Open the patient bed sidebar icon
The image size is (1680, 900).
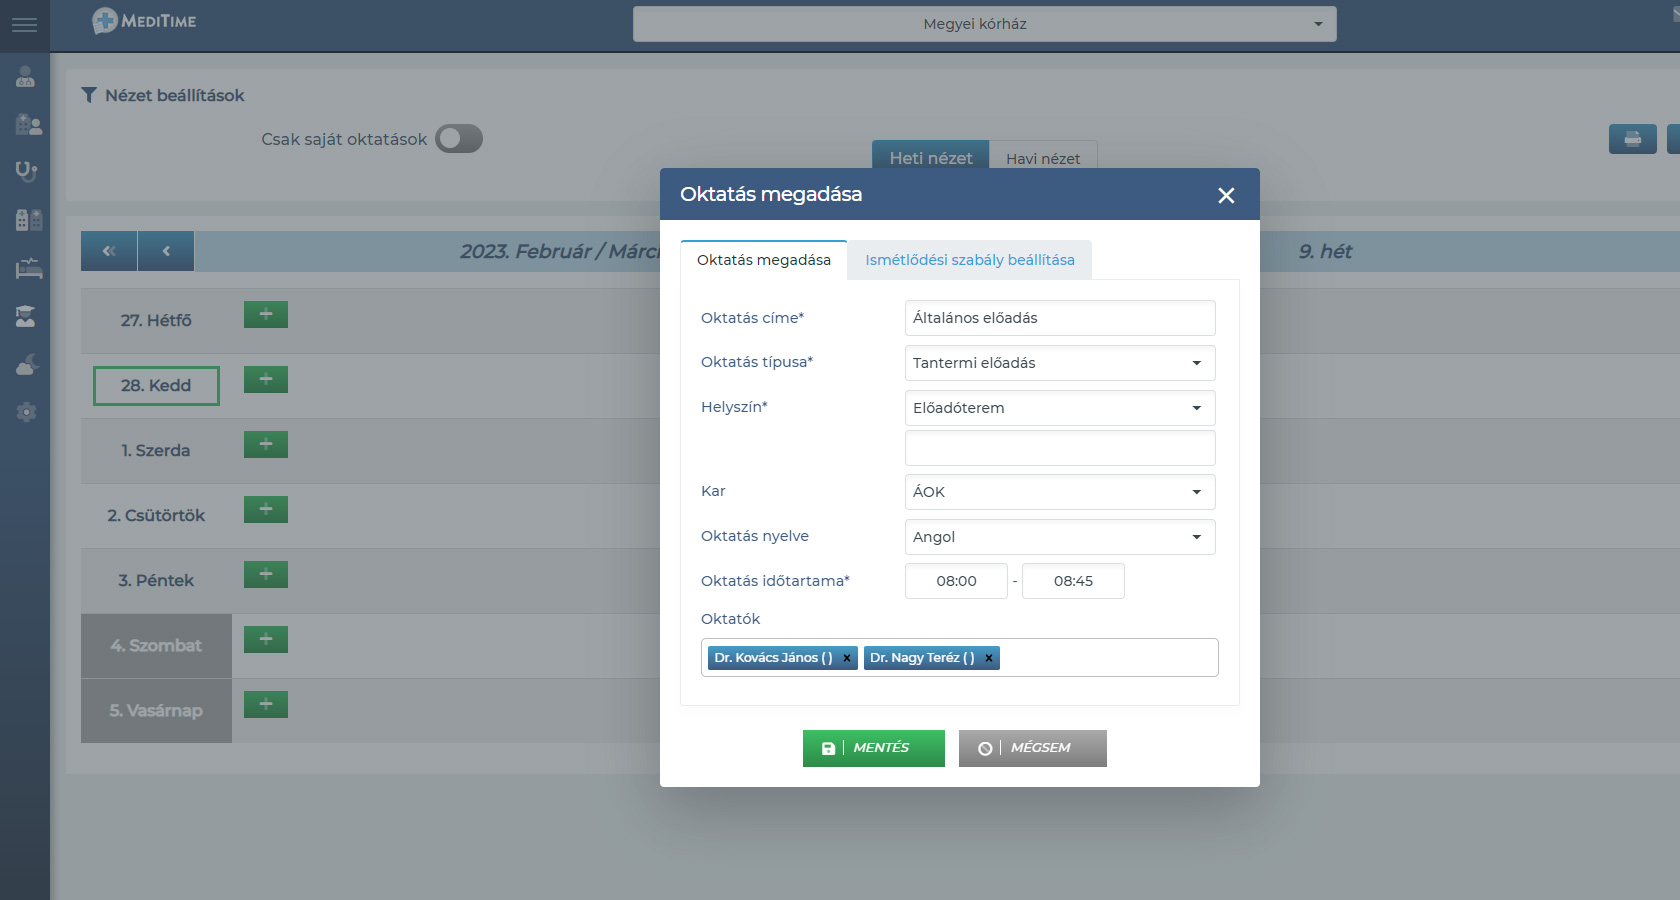tap(28, 268)
